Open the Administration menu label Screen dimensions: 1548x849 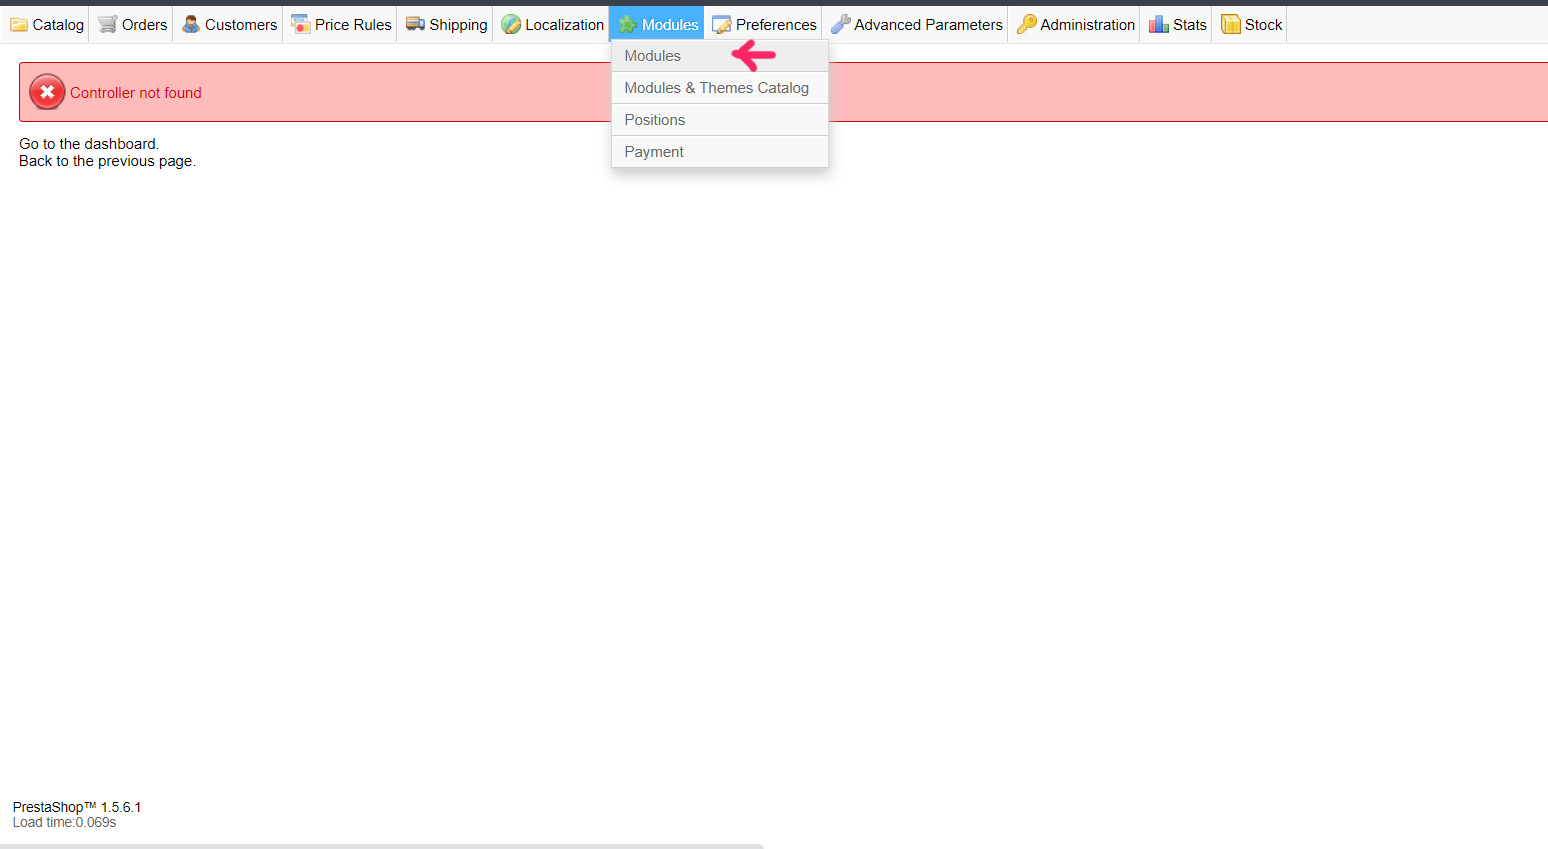1087,25
